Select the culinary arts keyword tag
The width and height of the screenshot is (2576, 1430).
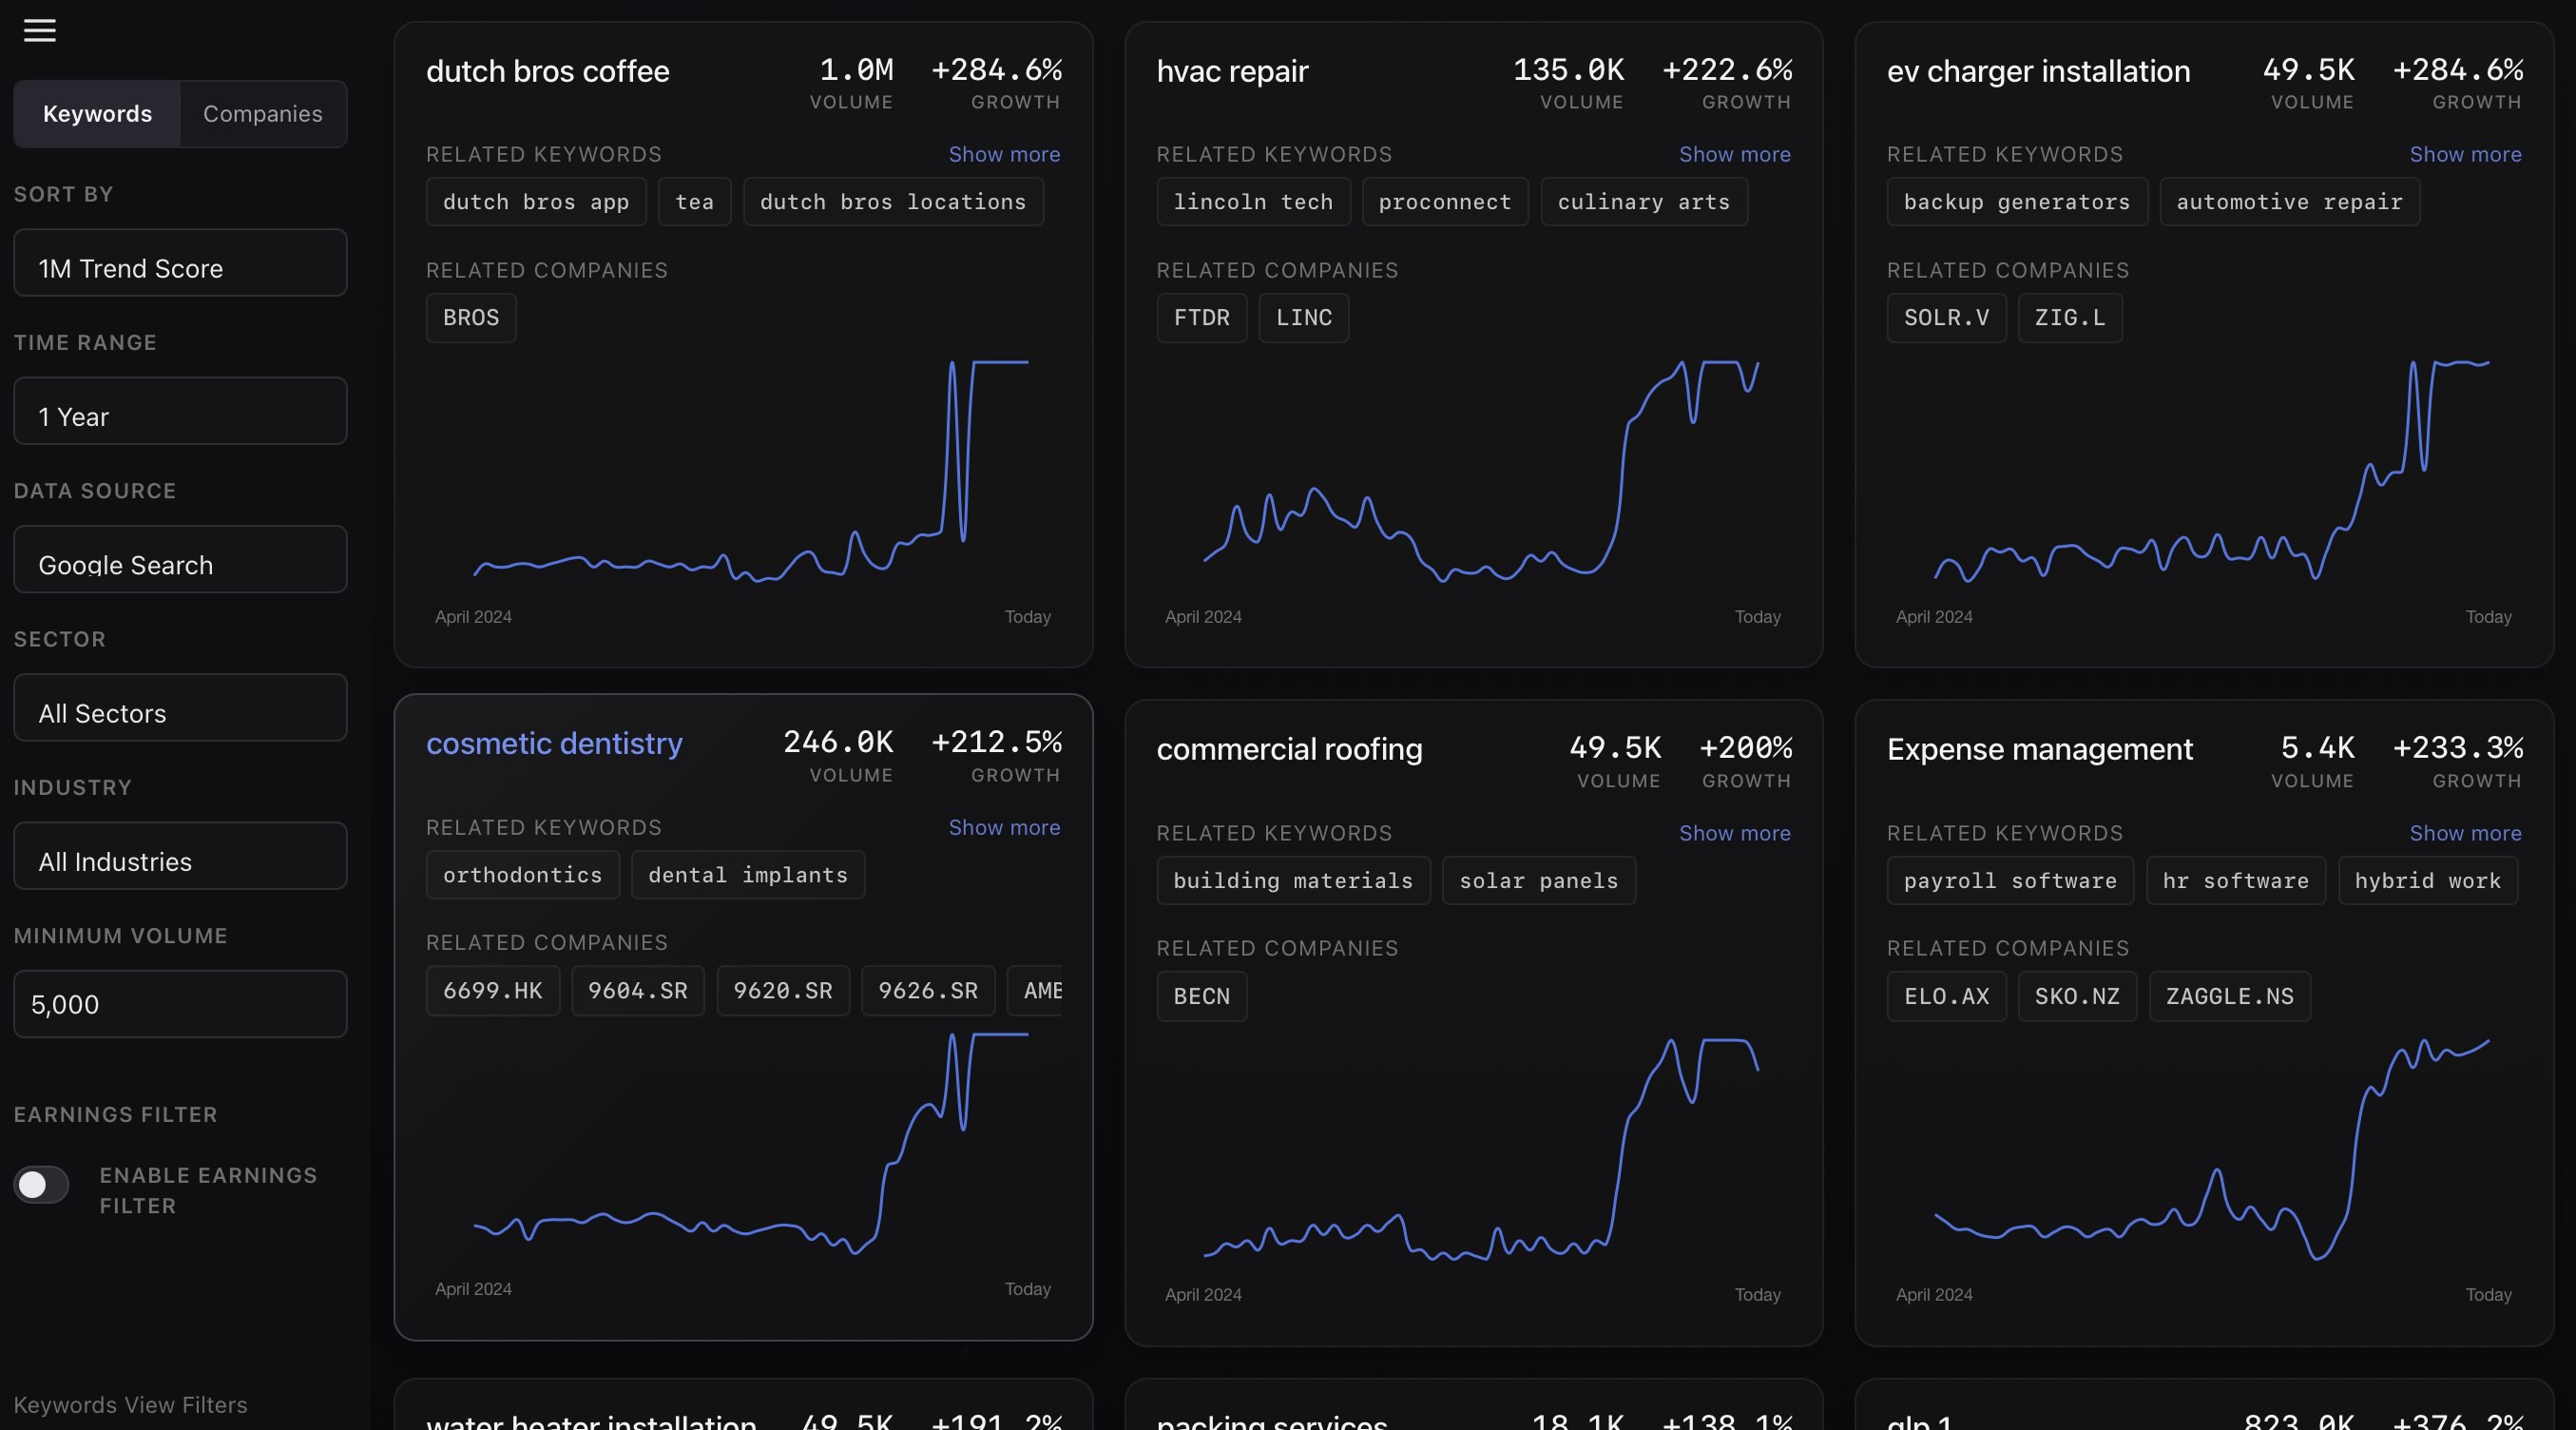click(1644, 202)
